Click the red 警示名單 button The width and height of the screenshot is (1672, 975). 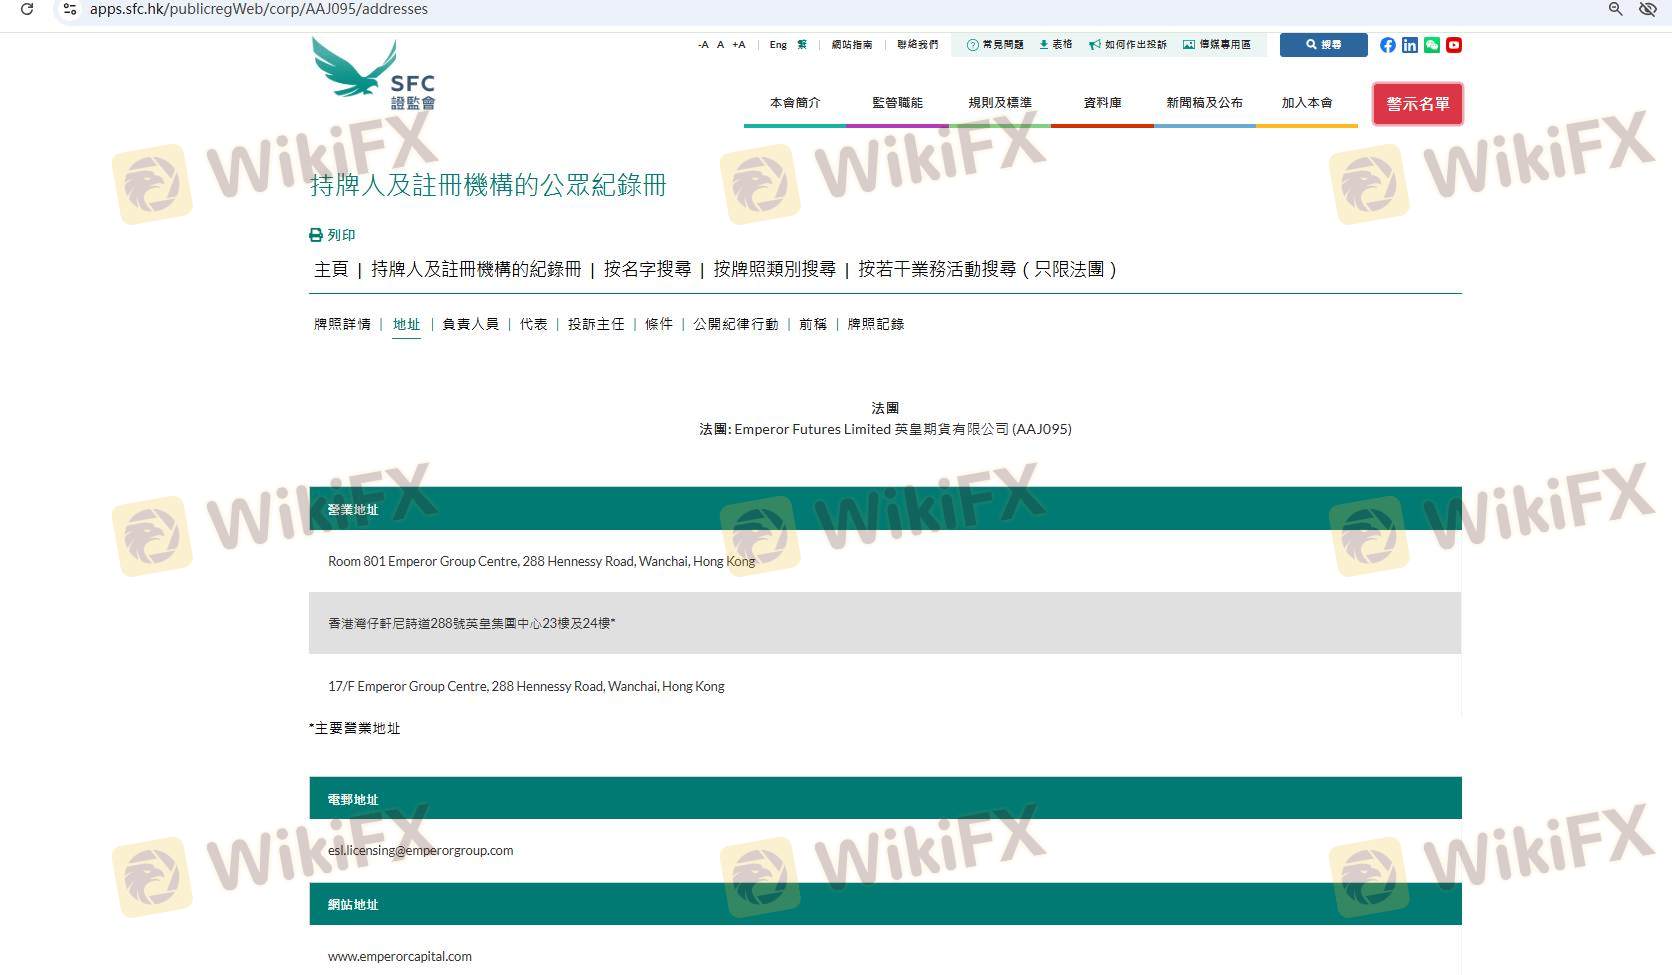click(x=1417, y=104)
